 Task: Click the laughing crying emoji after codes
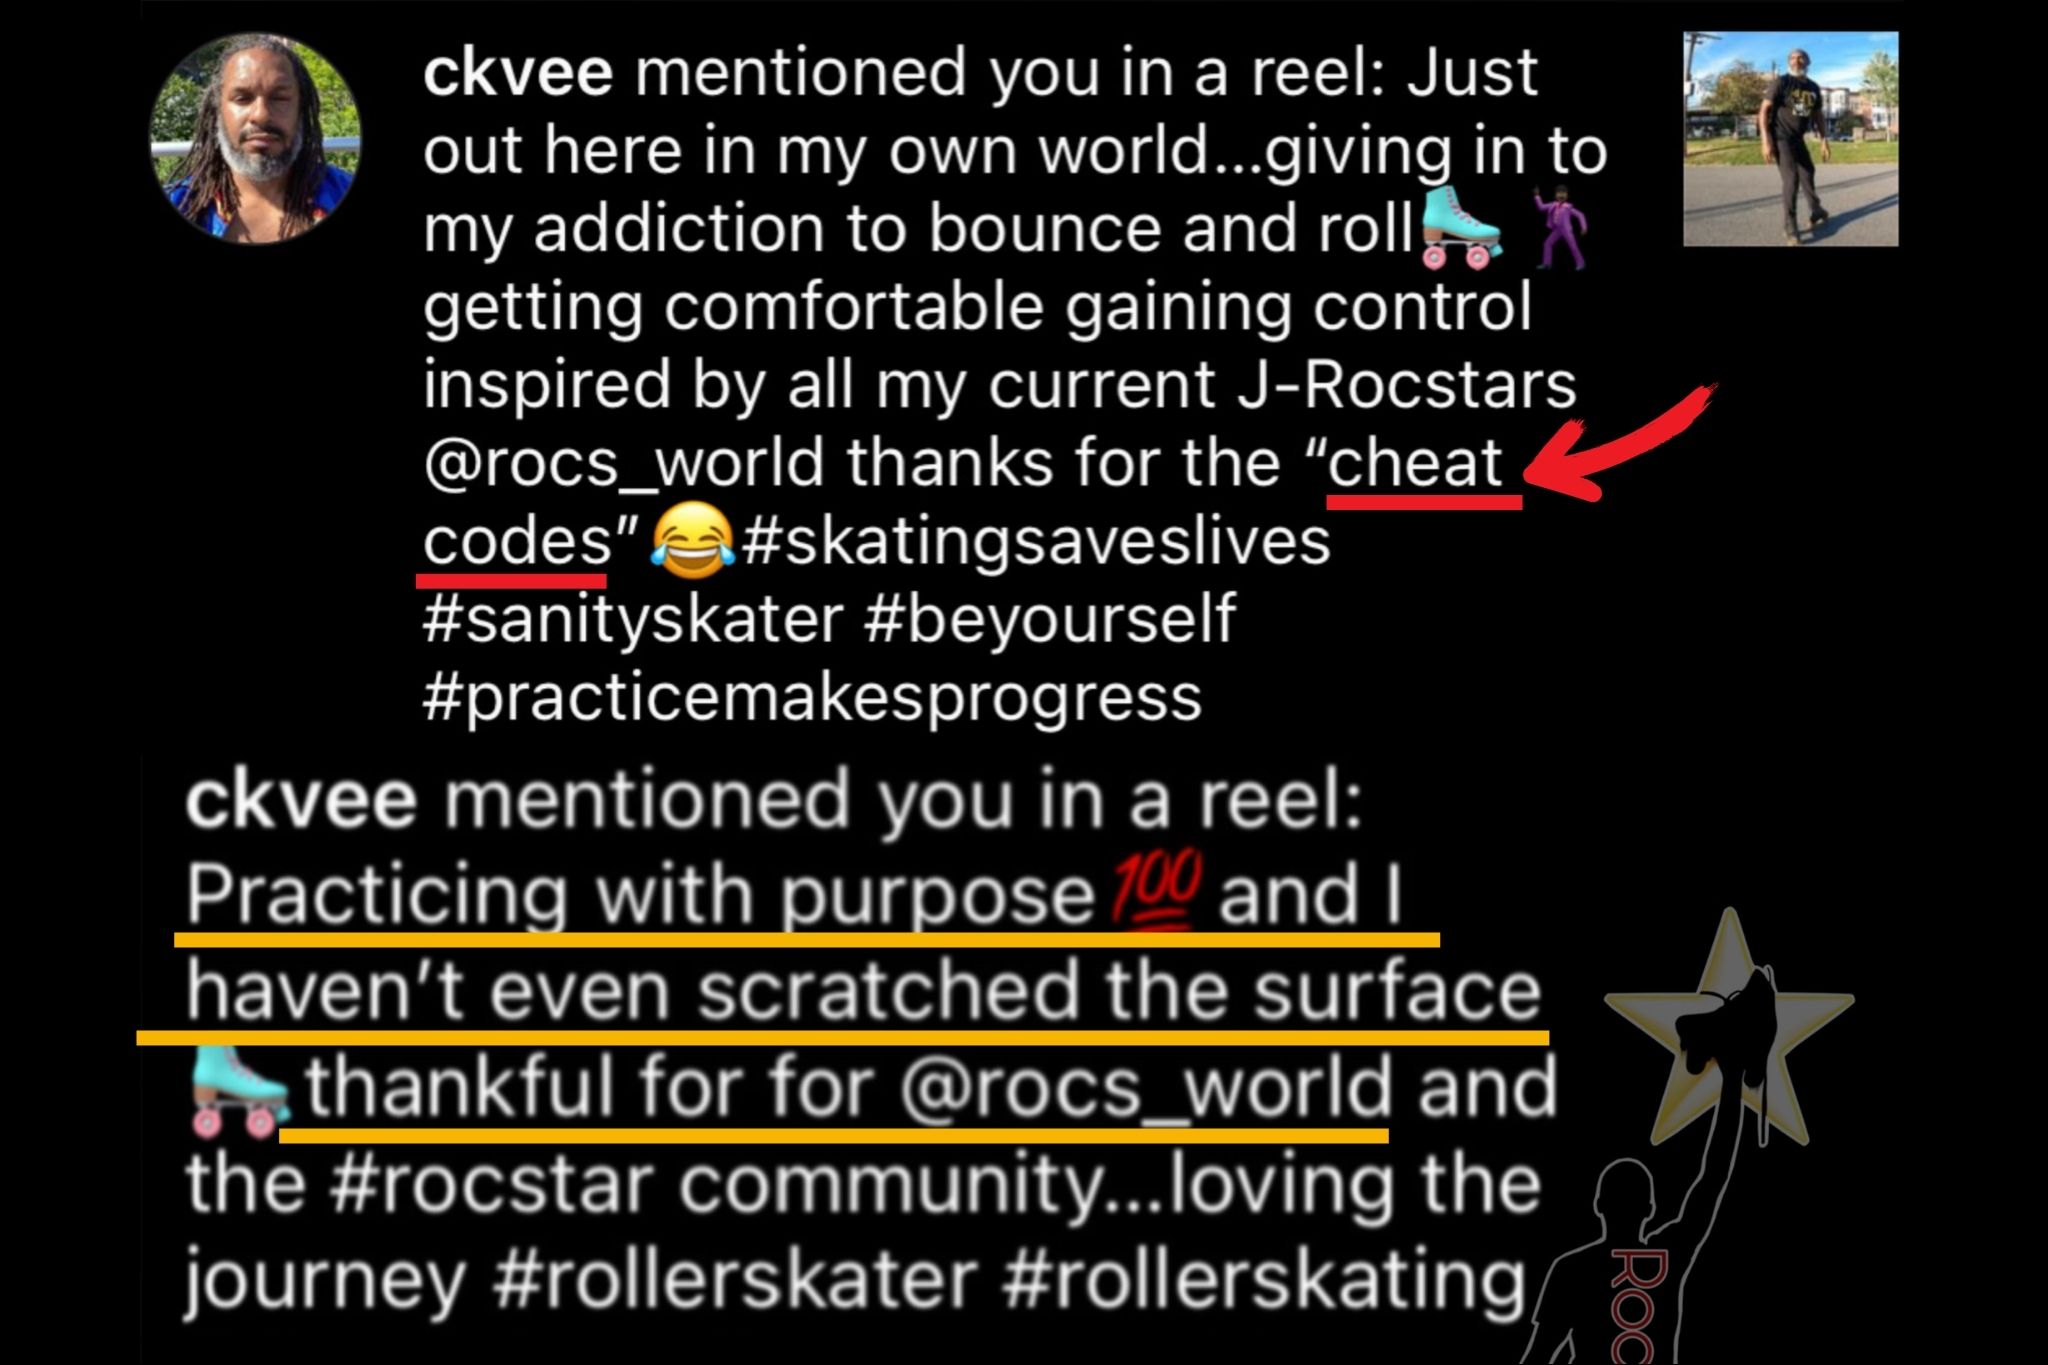coord(692,541)
